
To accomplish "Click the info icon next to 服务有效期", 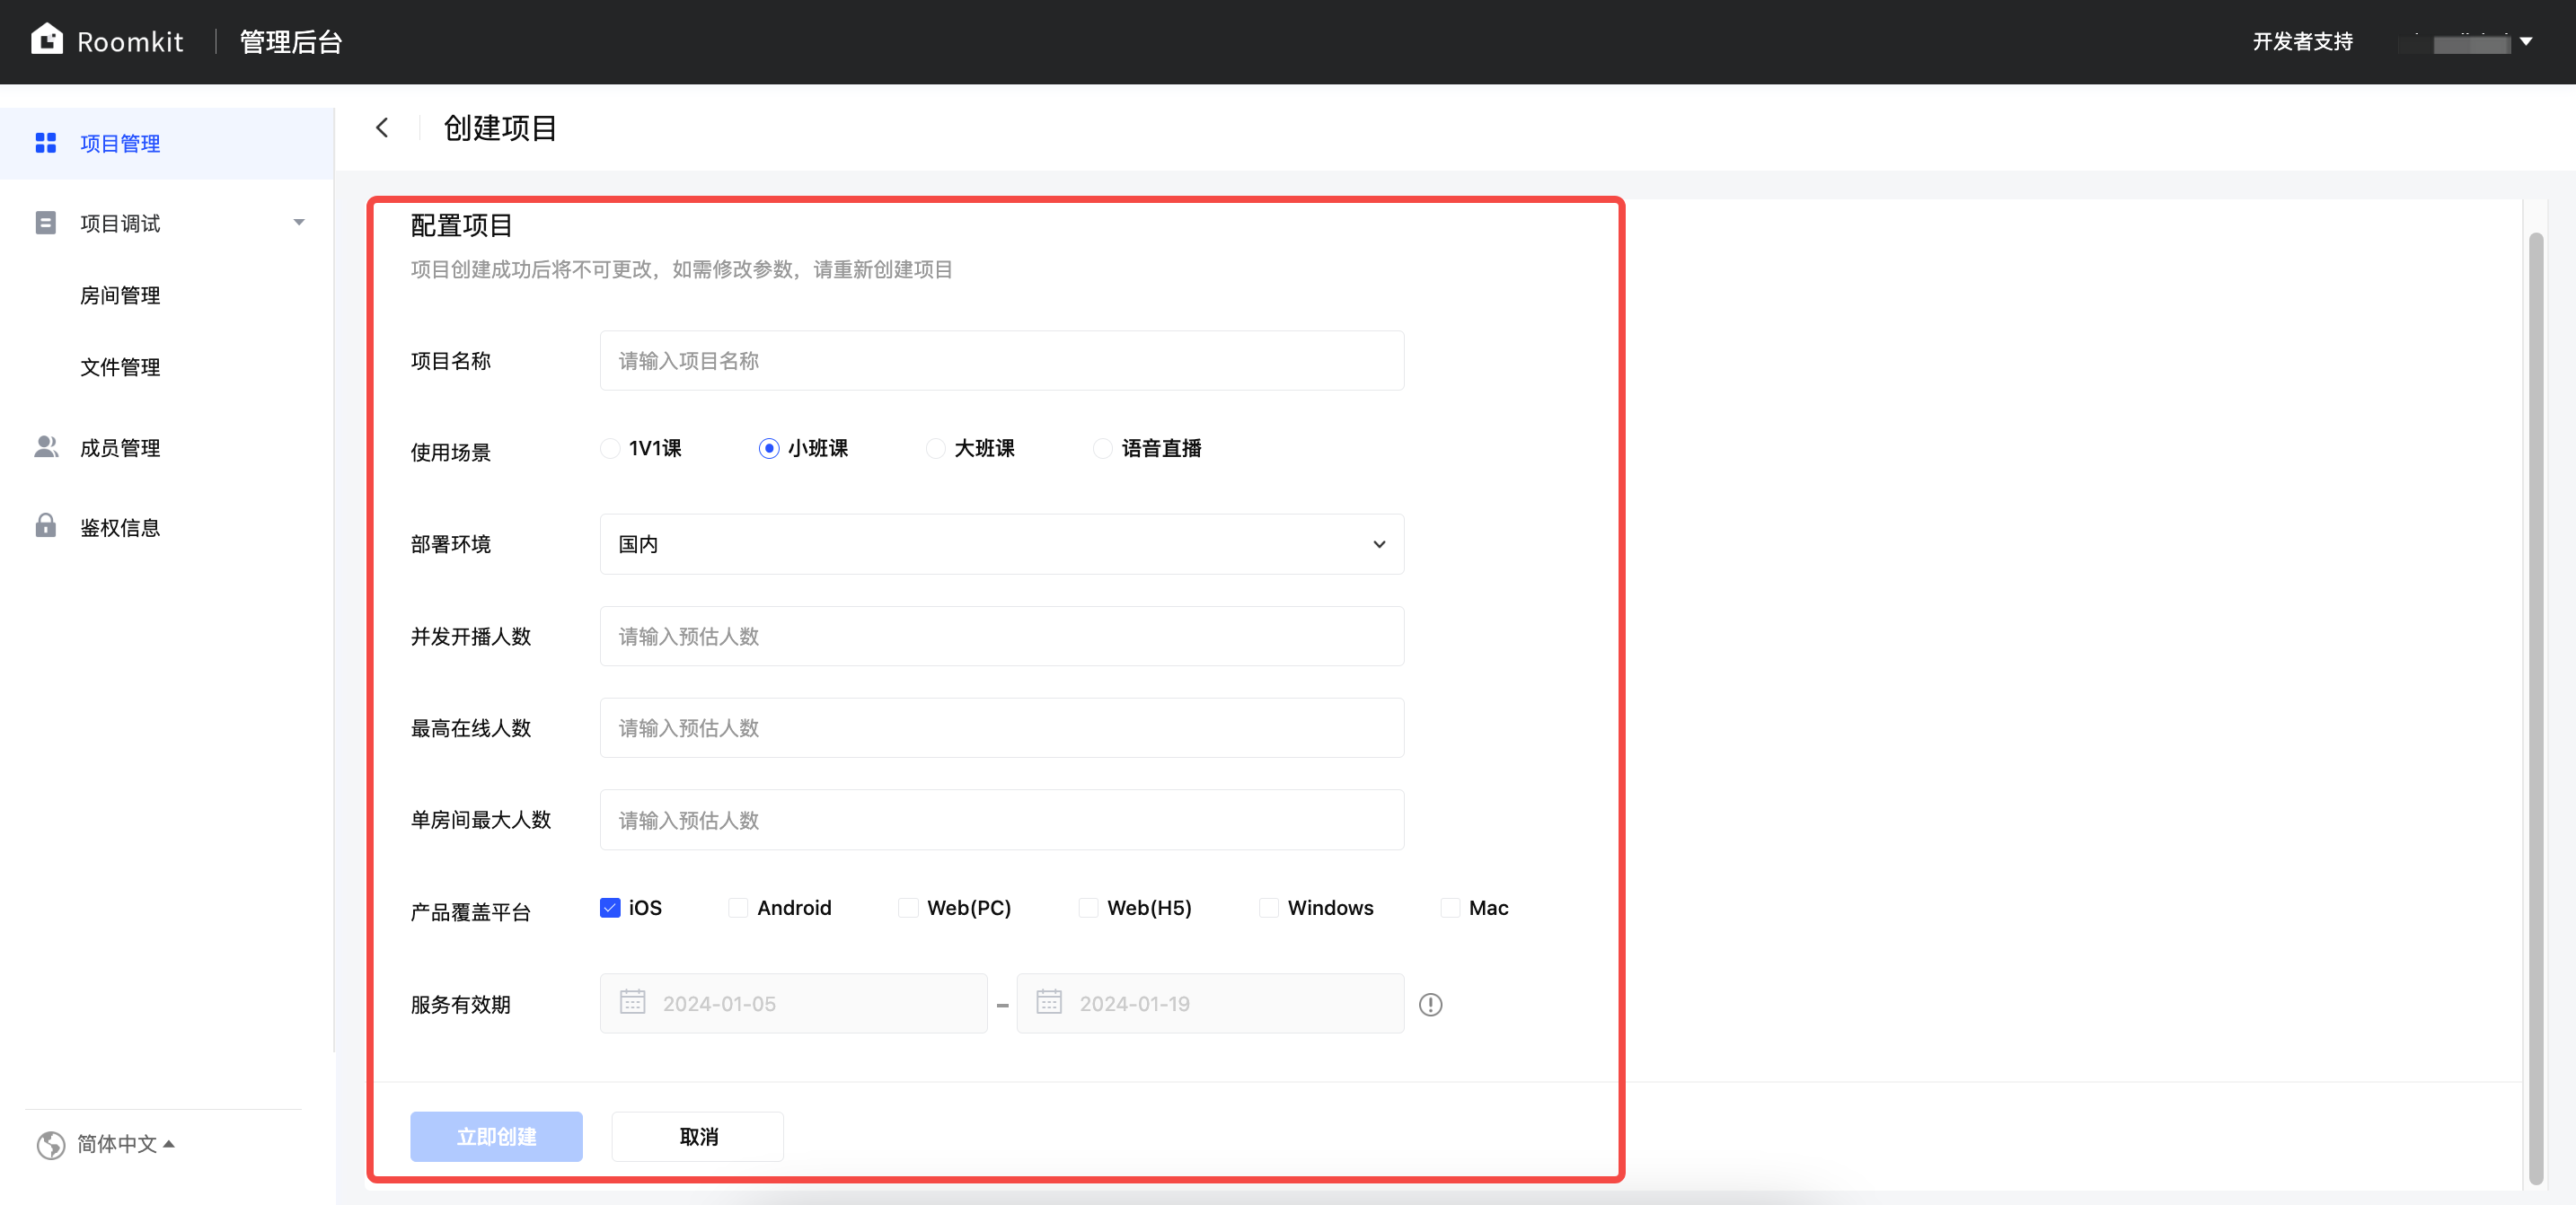I will (1430, 1004).
